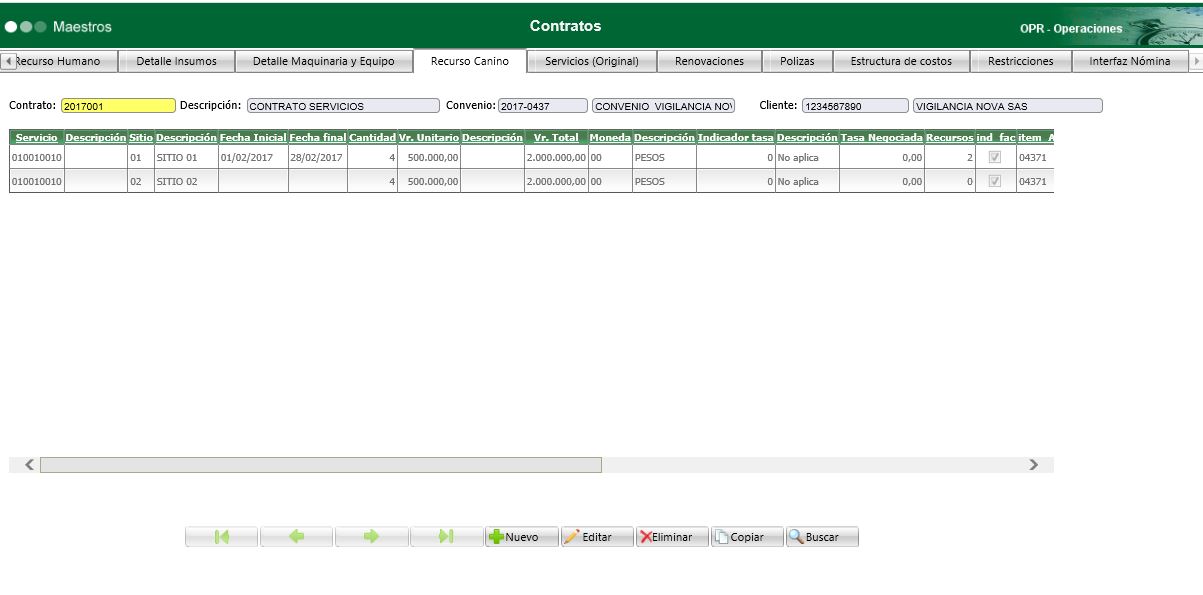Switch to the Restricciones tab
1203x595 pixels.
click(x=1020, y=61)
